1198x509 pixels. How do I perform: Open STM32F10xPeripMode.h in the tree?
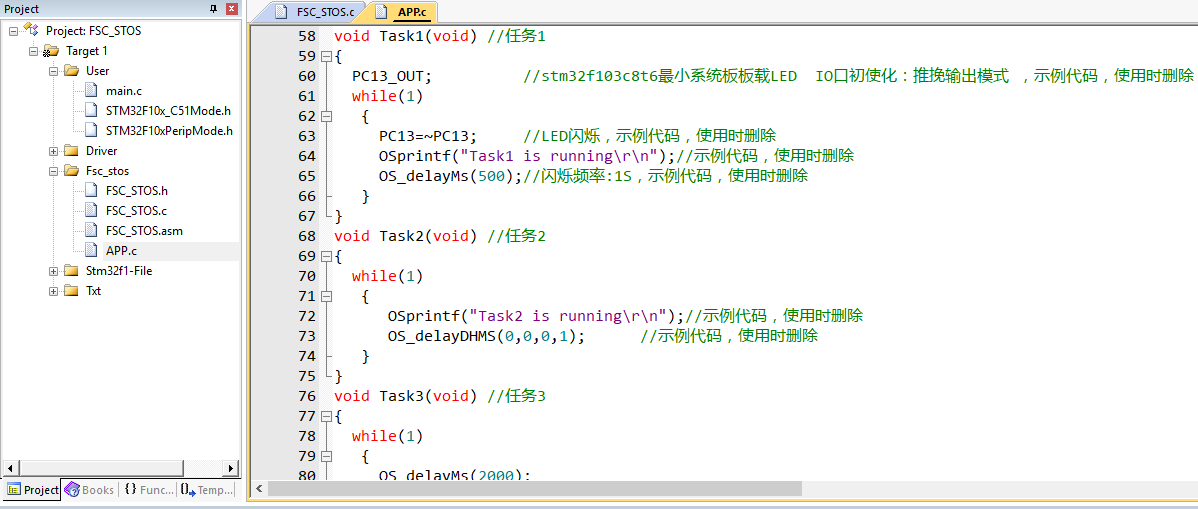coord(169,131)
